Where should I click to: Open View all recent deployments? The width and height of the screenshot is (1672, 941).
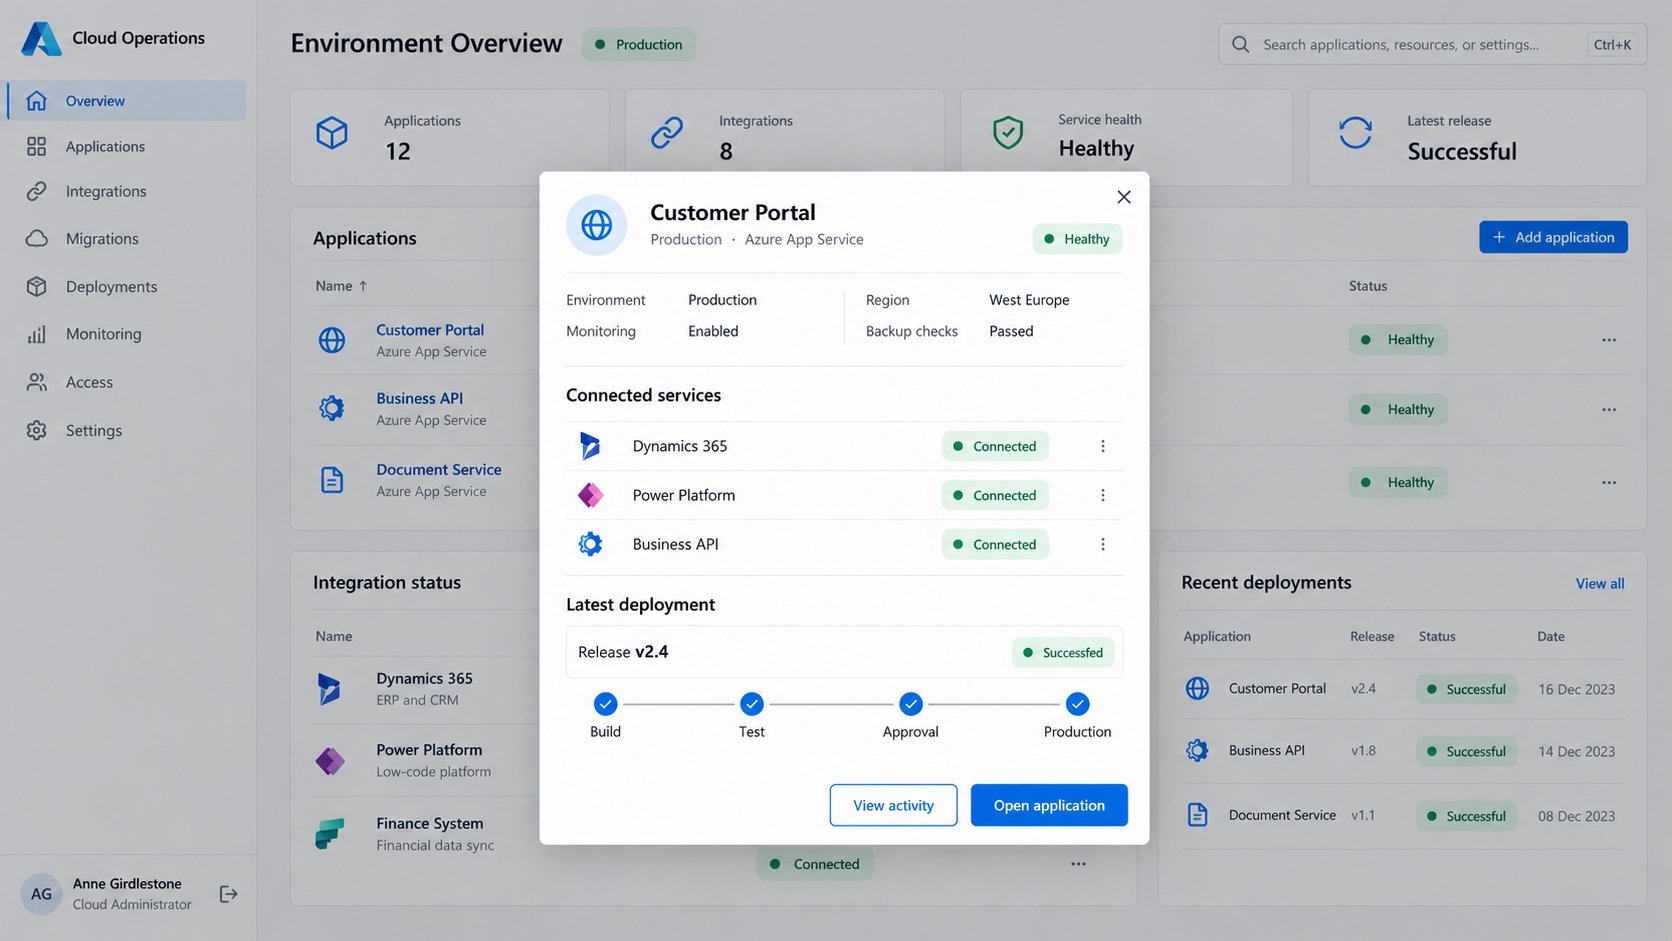coord(1600,583)
